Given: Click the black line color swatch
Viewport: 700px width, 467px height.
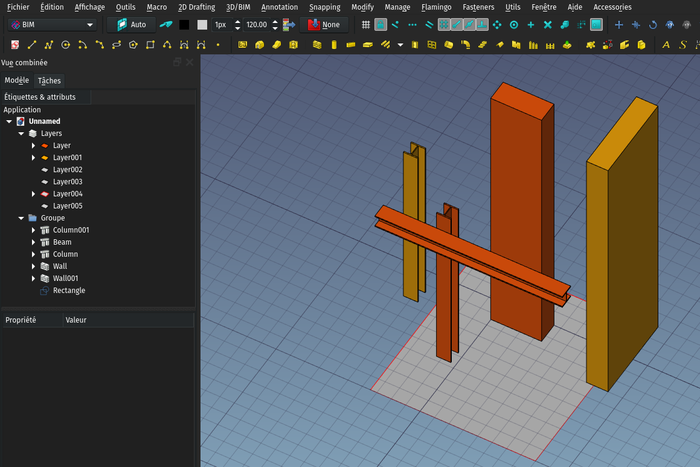Looking at the screenshot, I should coord(184,24).
